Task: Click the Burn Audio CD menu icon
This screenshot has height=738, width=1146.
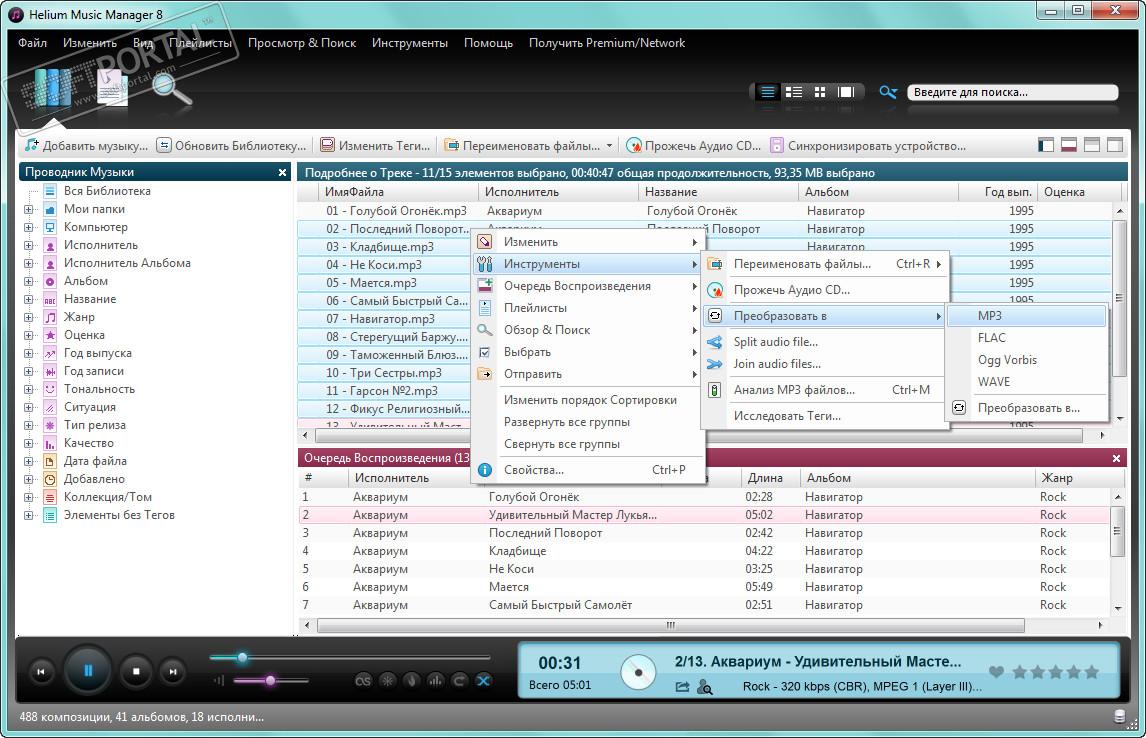Action: point(715,290)
